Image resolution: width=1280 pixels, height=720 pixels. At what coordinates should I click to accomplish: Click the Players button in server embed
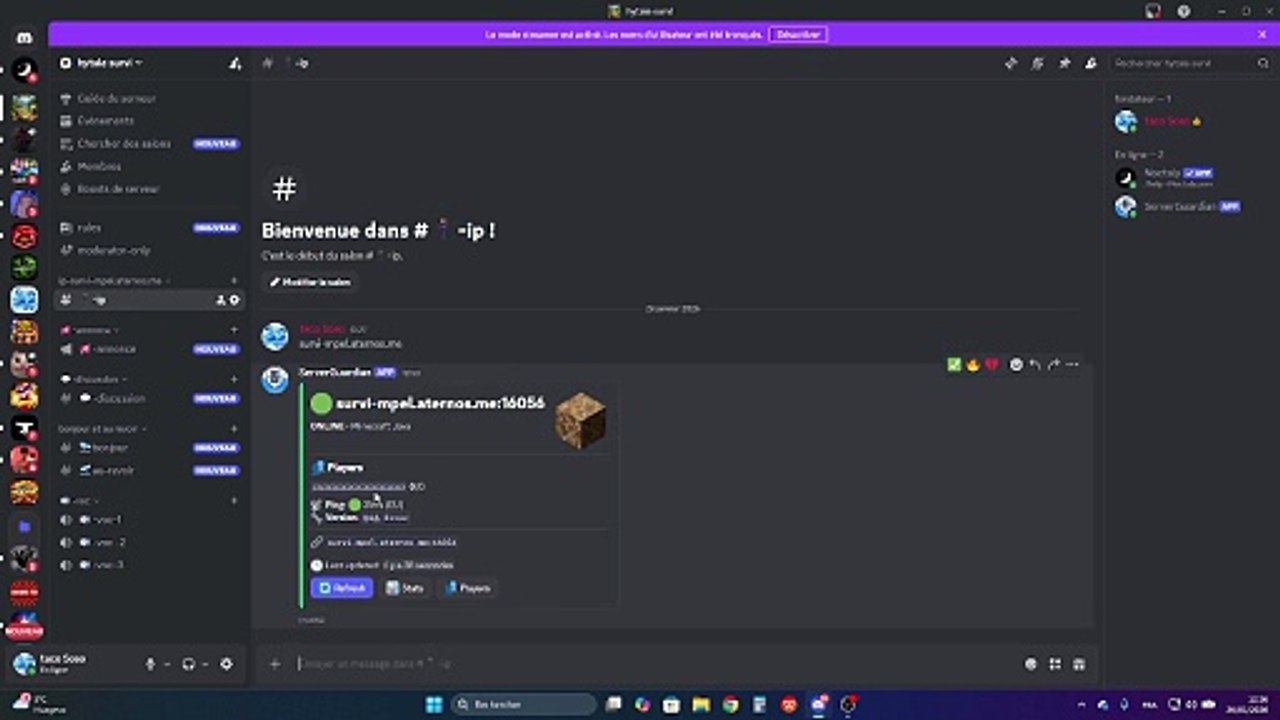click(x=468, y=588)
